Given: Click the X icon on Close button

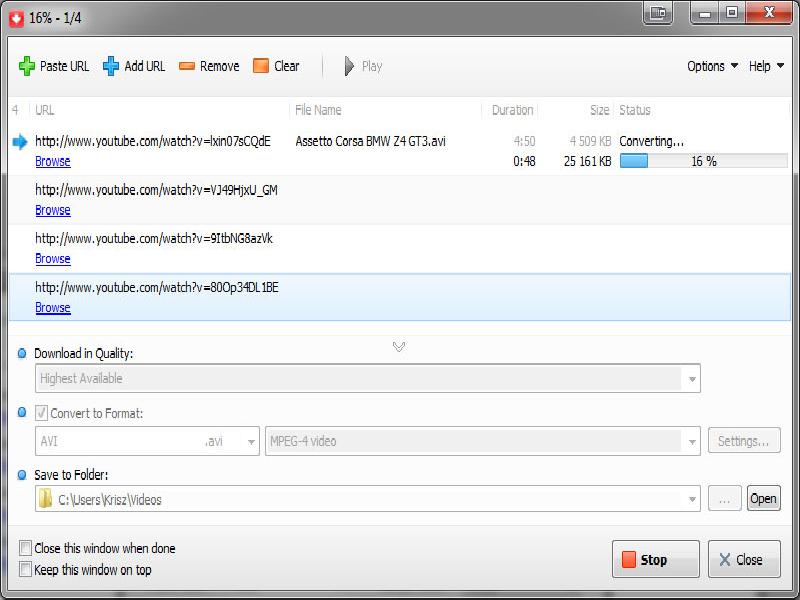Looking at the screenshot, I should click(x=724, y=560).
